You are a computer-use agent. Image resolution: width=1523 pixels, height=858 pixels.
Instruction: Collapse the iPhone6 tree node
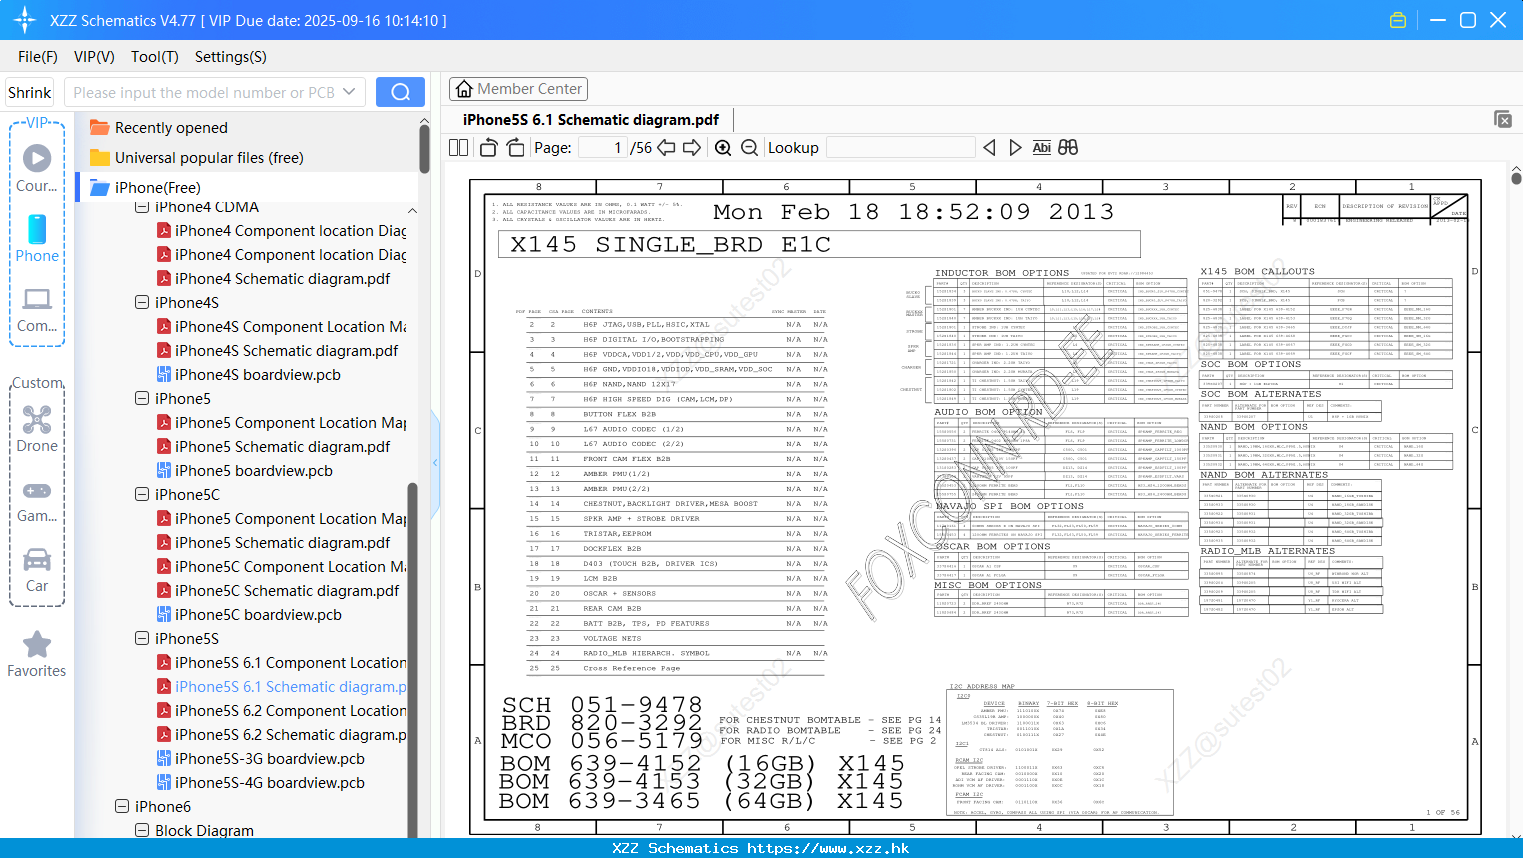click(122, 806)
